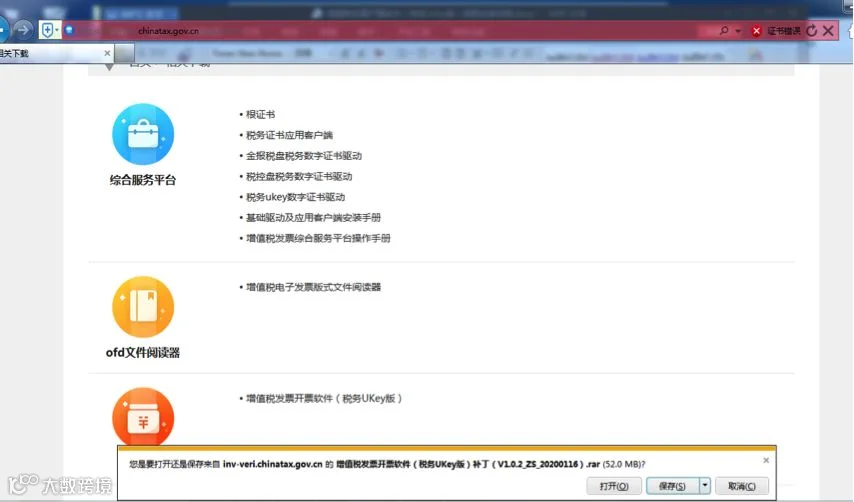Open the 税务证书应用客户端 link
Viewport: 854px width, 502px height.
[289, 135]
